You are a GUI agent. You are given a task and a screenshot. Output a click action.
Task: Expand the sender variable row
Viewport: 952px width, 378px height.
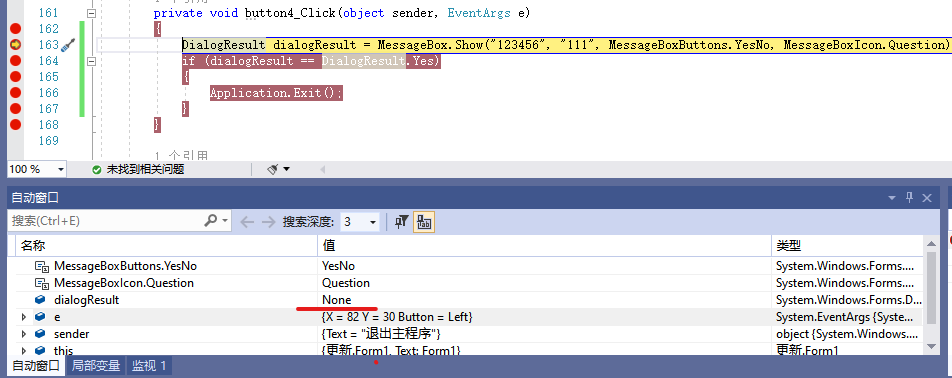(x=24, y=334)
